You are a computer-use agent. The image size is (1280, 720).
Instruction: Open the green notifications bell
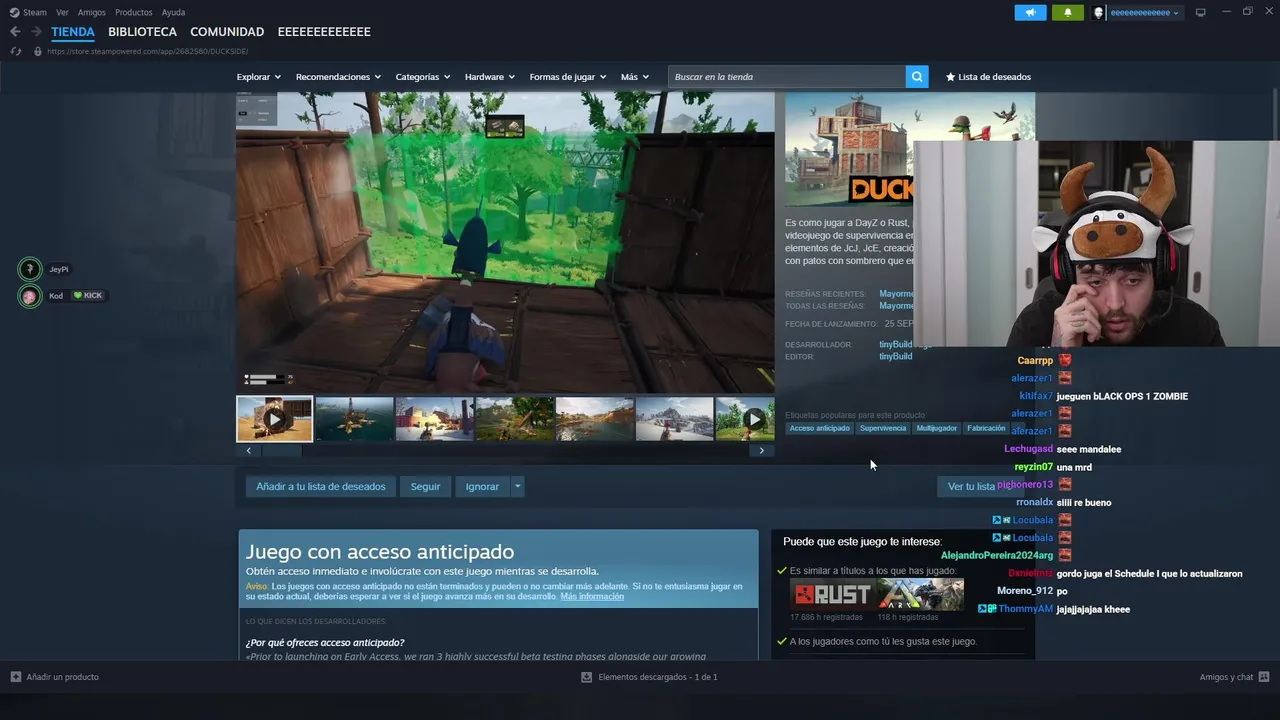pyautogui.click(x=1067, y=12)
